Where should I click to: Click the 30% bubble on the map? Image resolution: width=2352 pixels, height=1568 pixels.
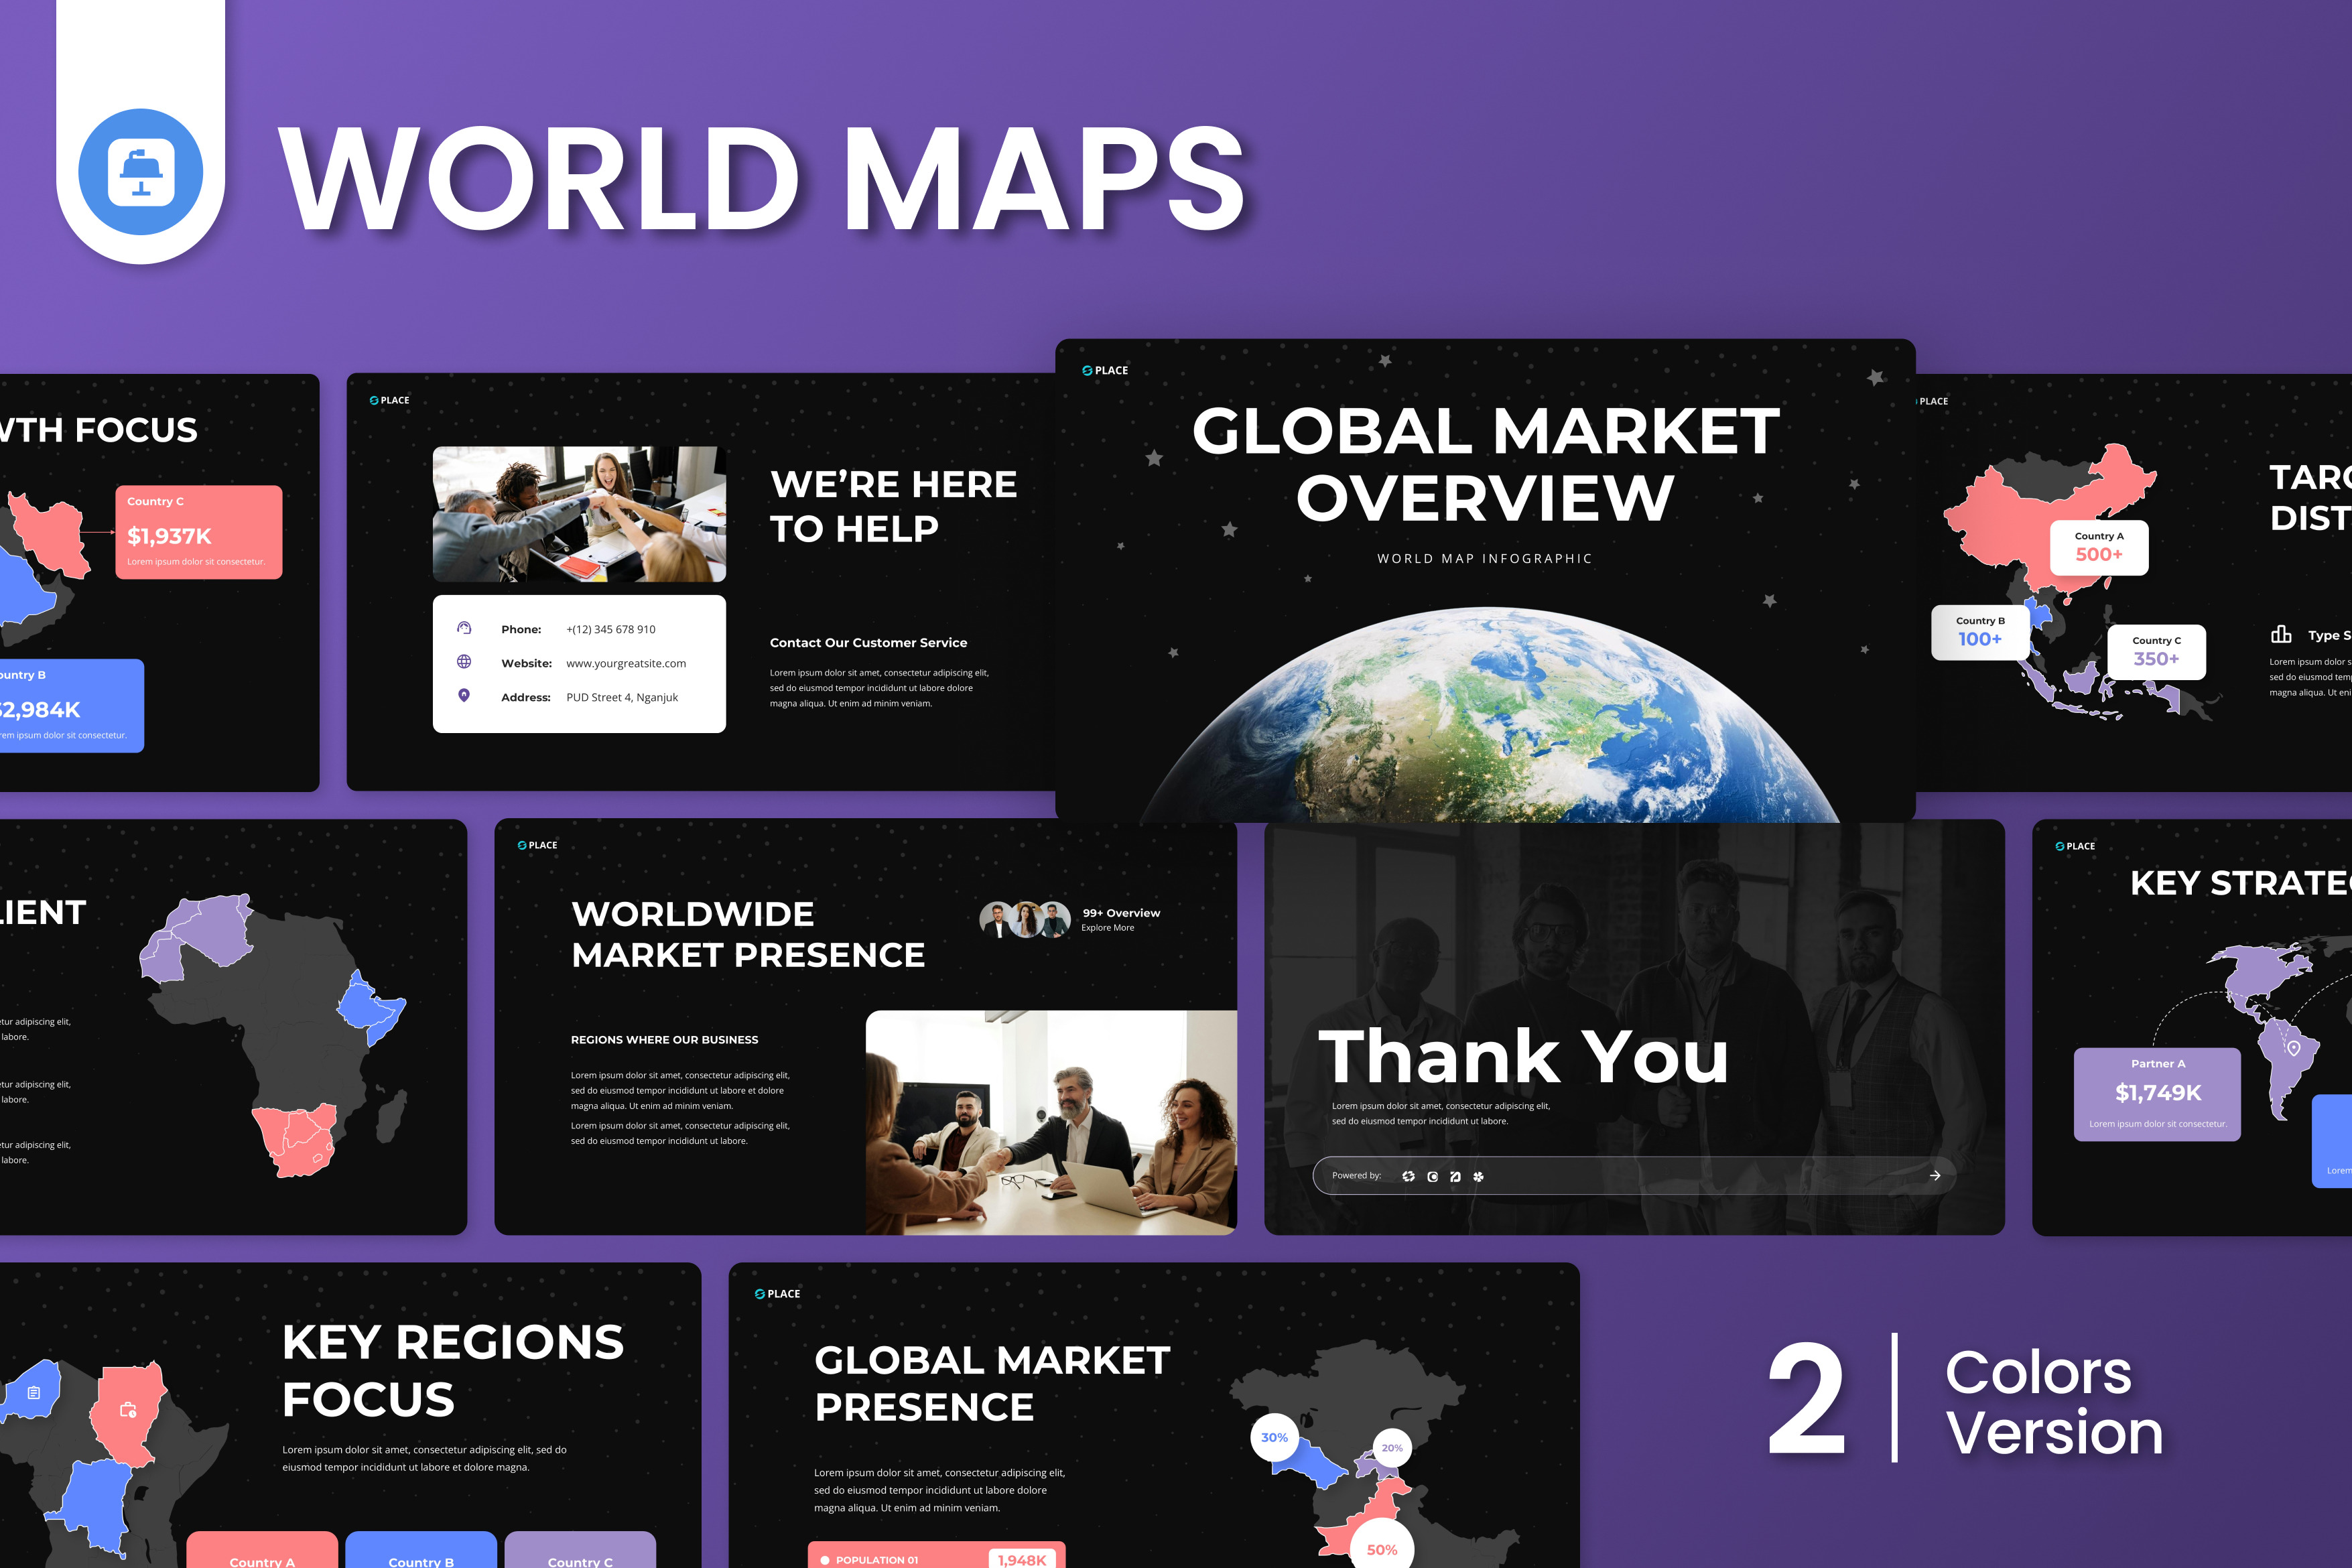pyautogui.click(x=1274, y=1438)
